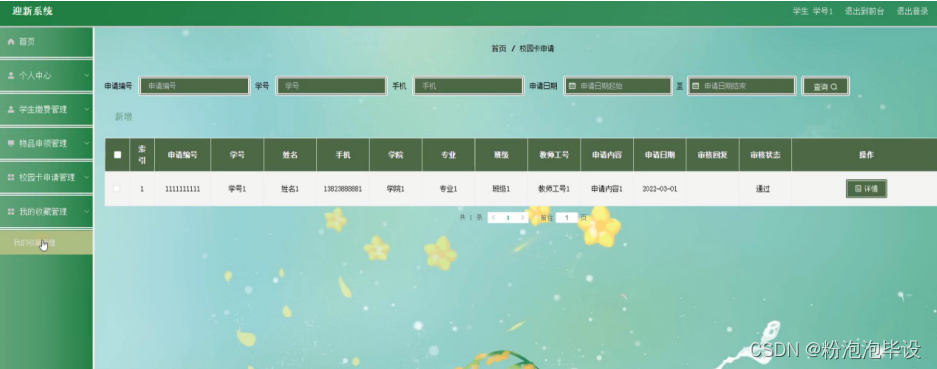Click the 校园卡申请 breadcrumb text
The width and height of the screenshot is (937, 369).
536,49
